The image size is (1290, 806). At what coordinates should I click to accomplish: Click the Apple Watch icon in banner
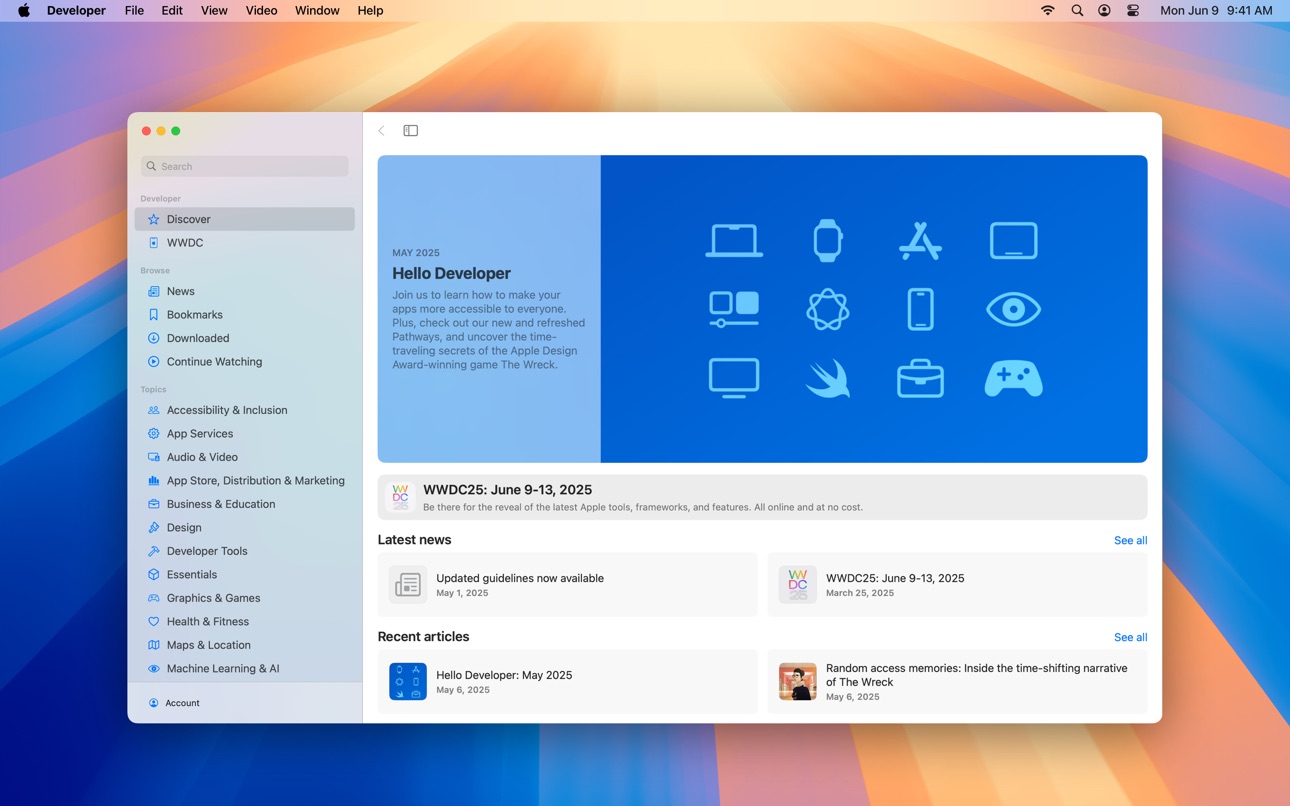click(x=827, y=241)
